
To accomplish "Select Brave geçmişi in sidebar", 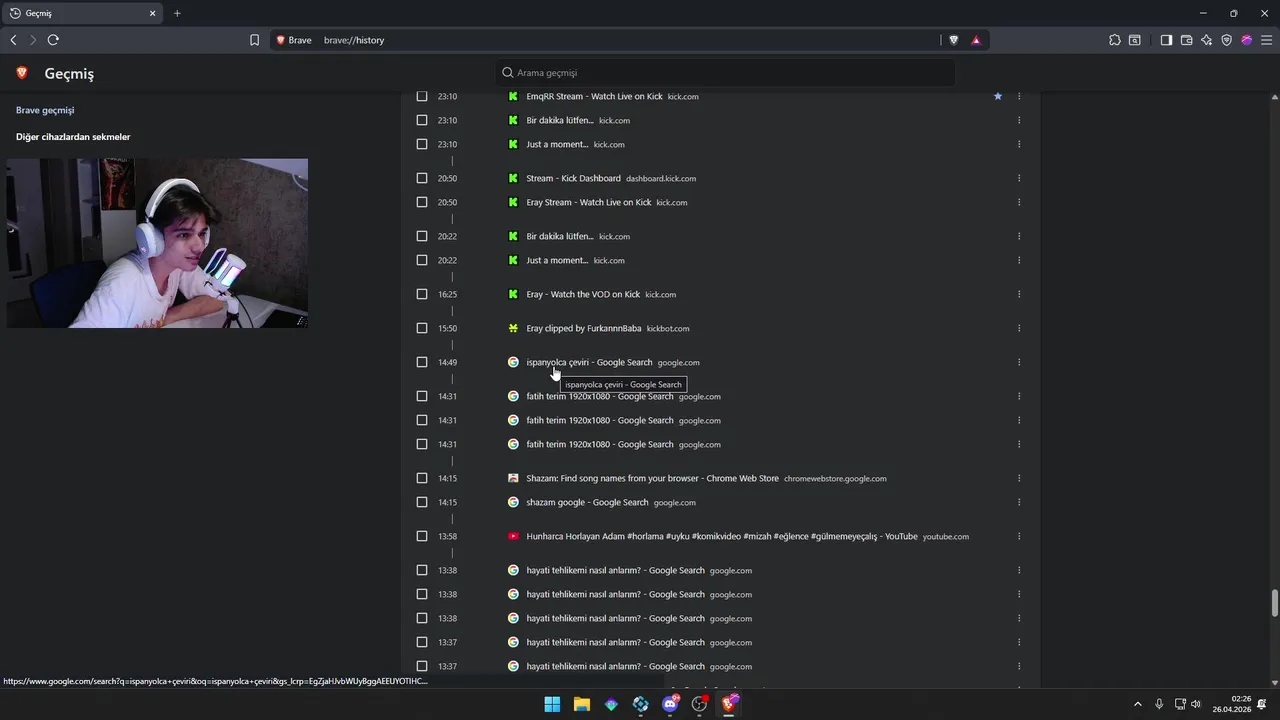I will click(45, 110).
